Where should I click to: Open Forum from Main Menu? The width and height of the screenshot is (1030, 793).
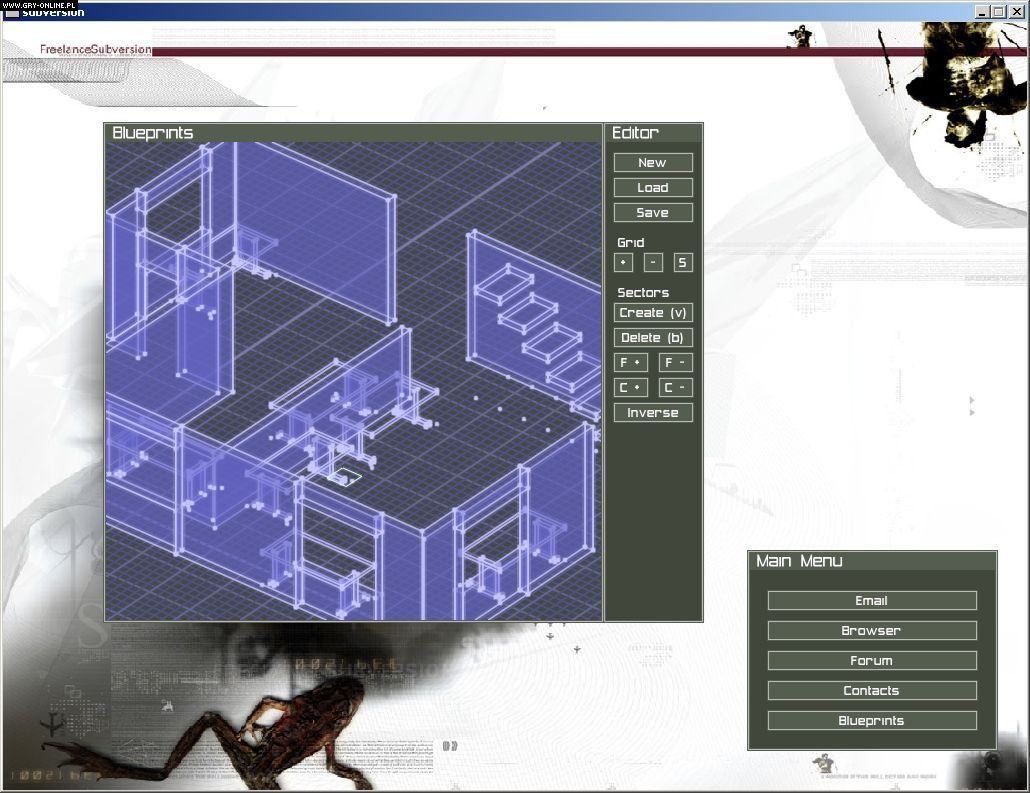pos(872,661)
